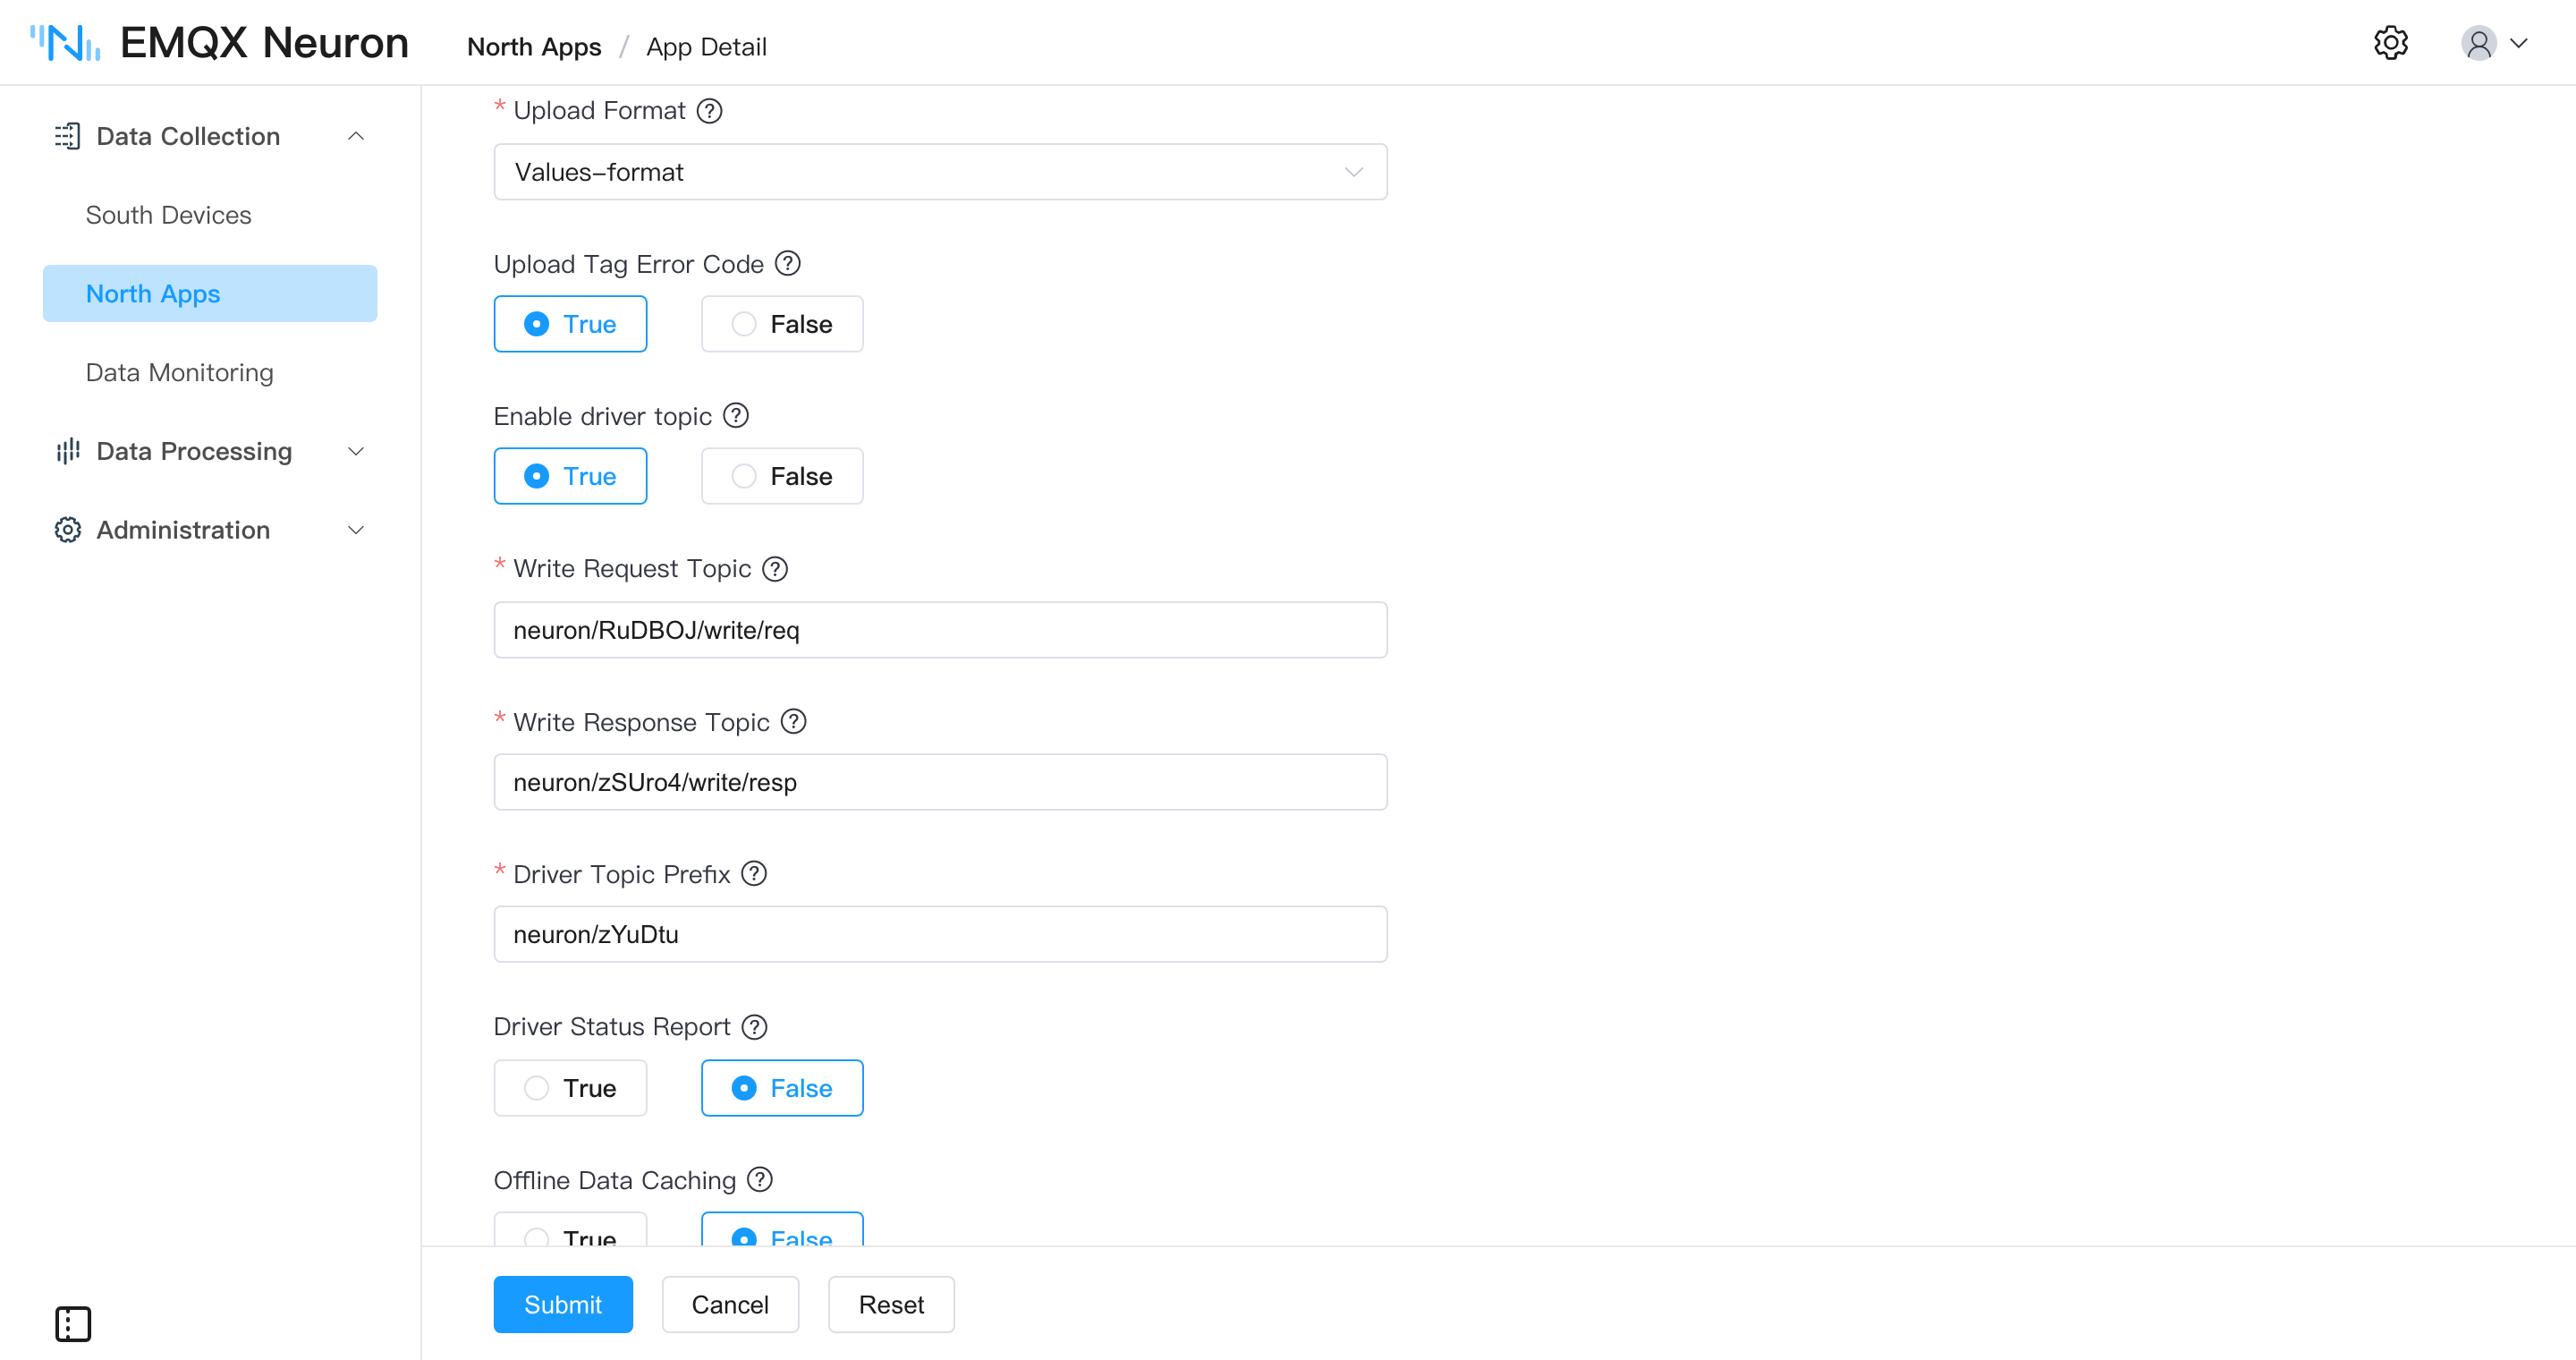Show help for Upload Format
This screenshot has width=2576, height=1360.
tap(709, 111)
